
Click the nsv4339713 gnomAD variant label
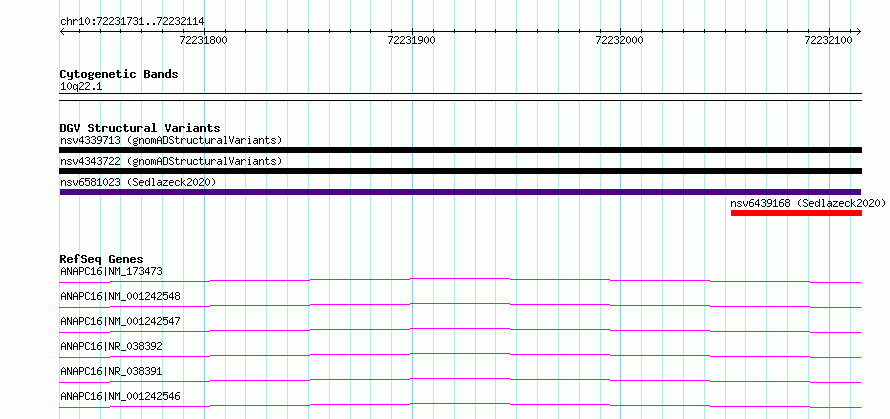coord(171,140)
